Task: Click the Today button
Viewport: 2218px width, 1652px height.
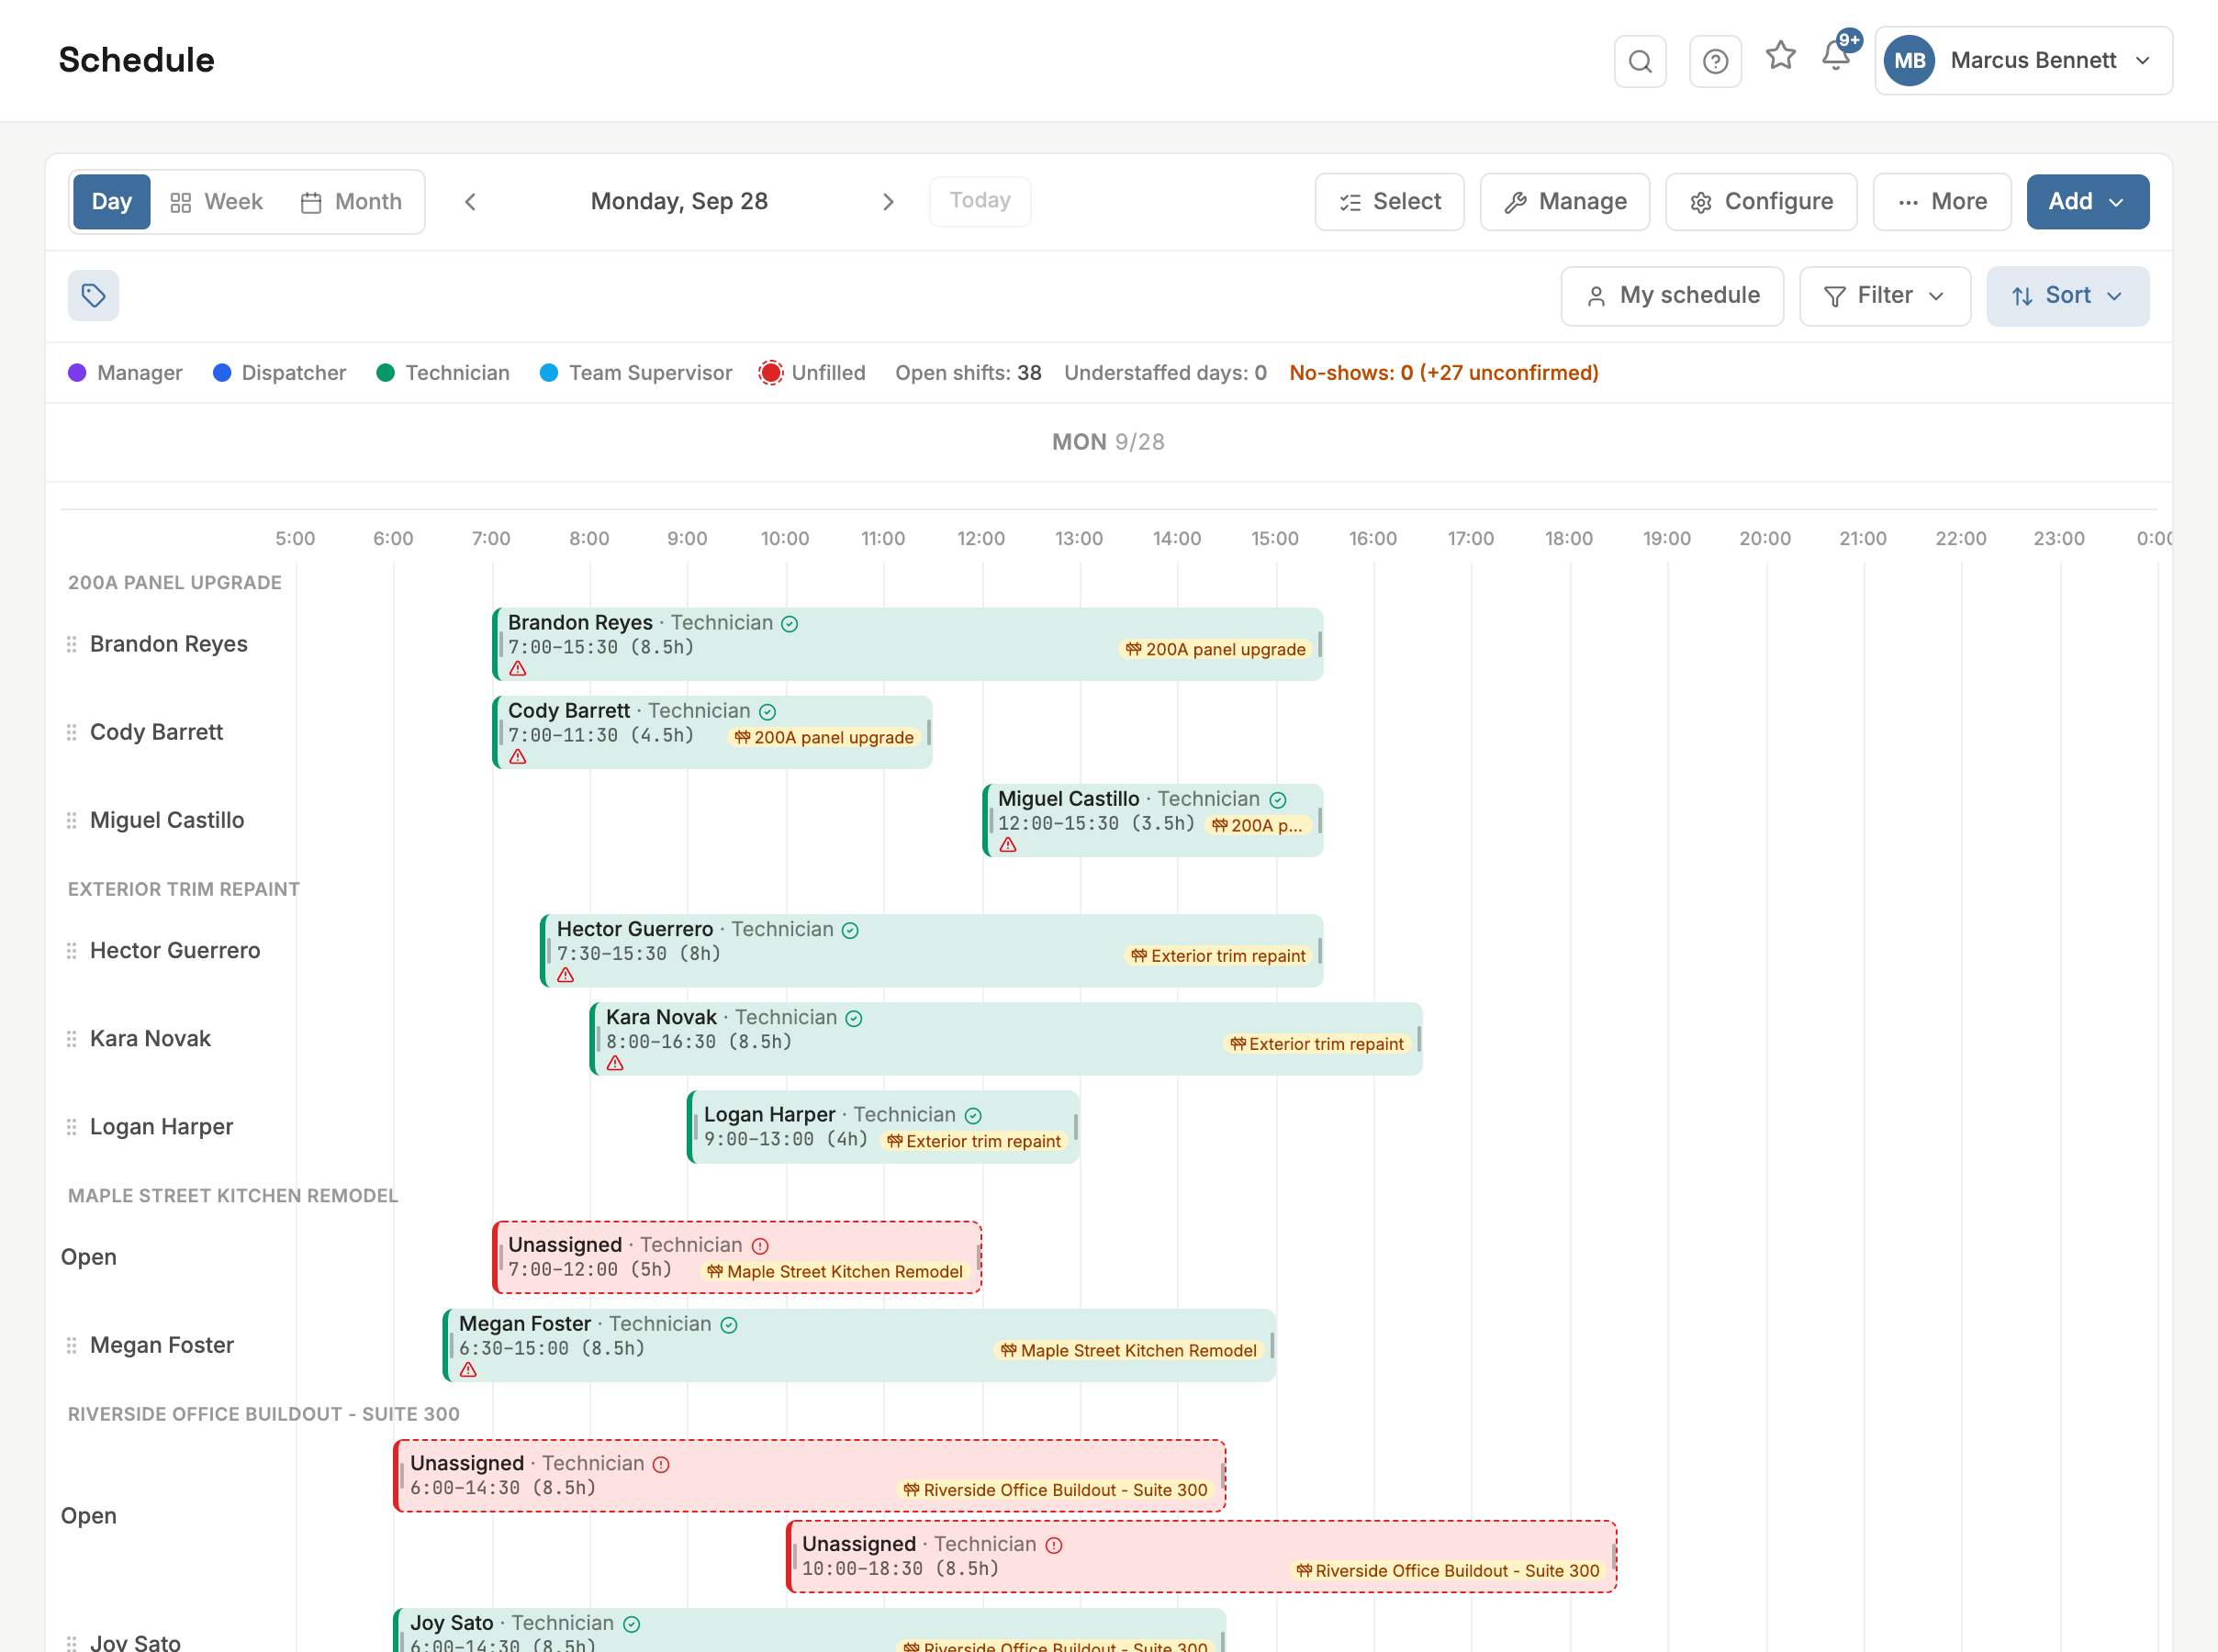Action: [x=979, y=201]
